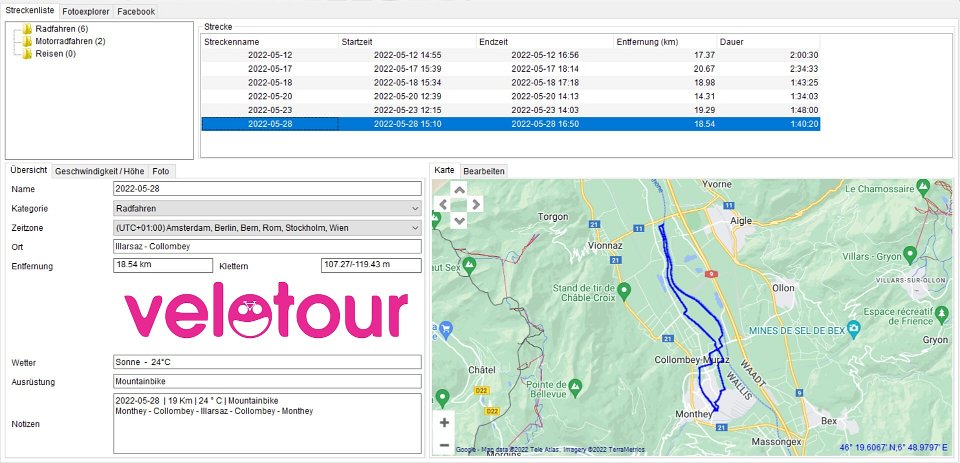Screen dimensions: 960x463
Task: Sort by Endzeit column header
Action: [x=544, y=42]
